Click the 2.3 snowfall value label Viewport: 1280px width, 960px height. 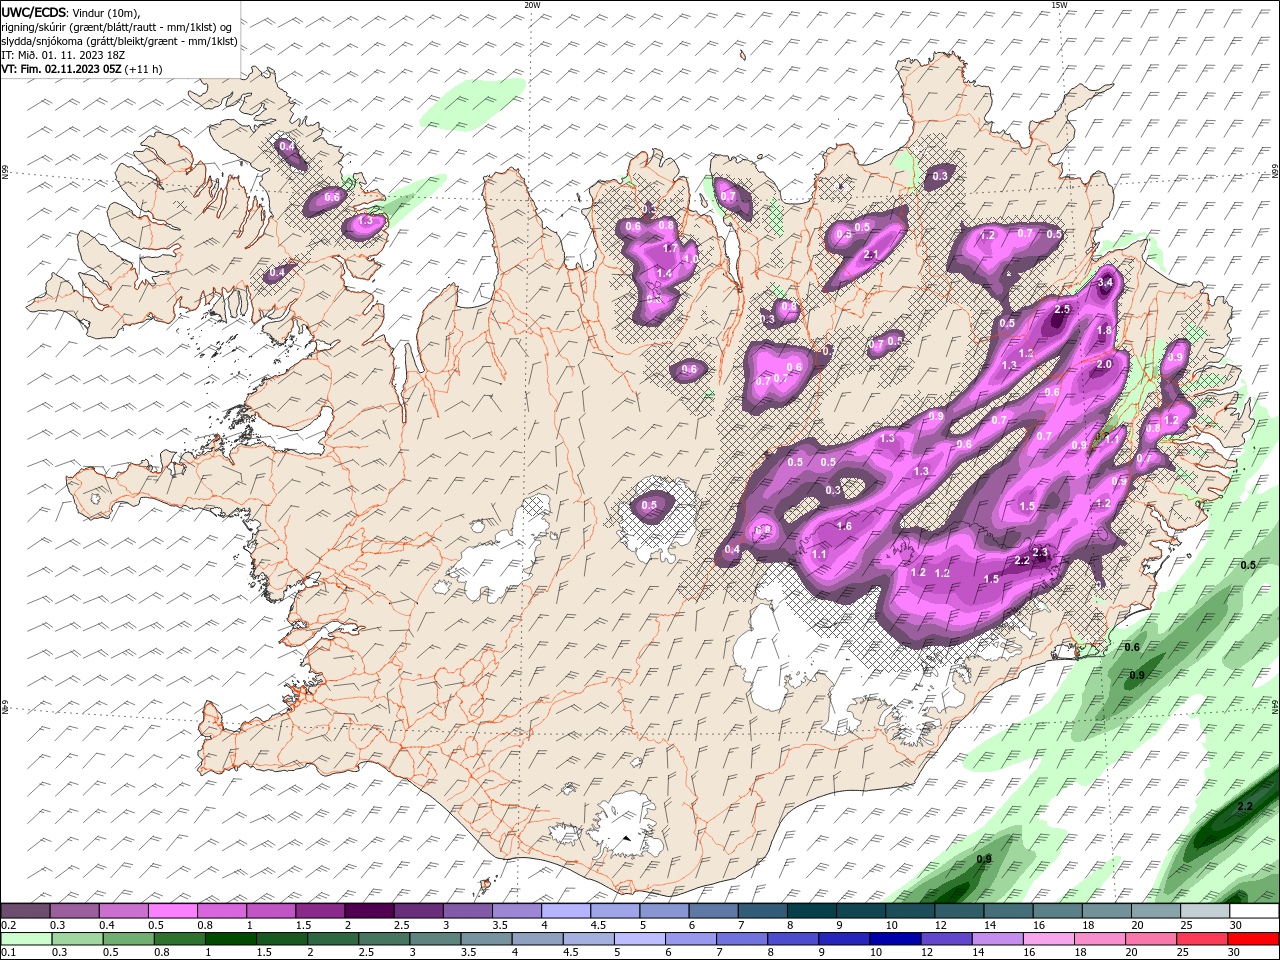[x=1040, y=553]
